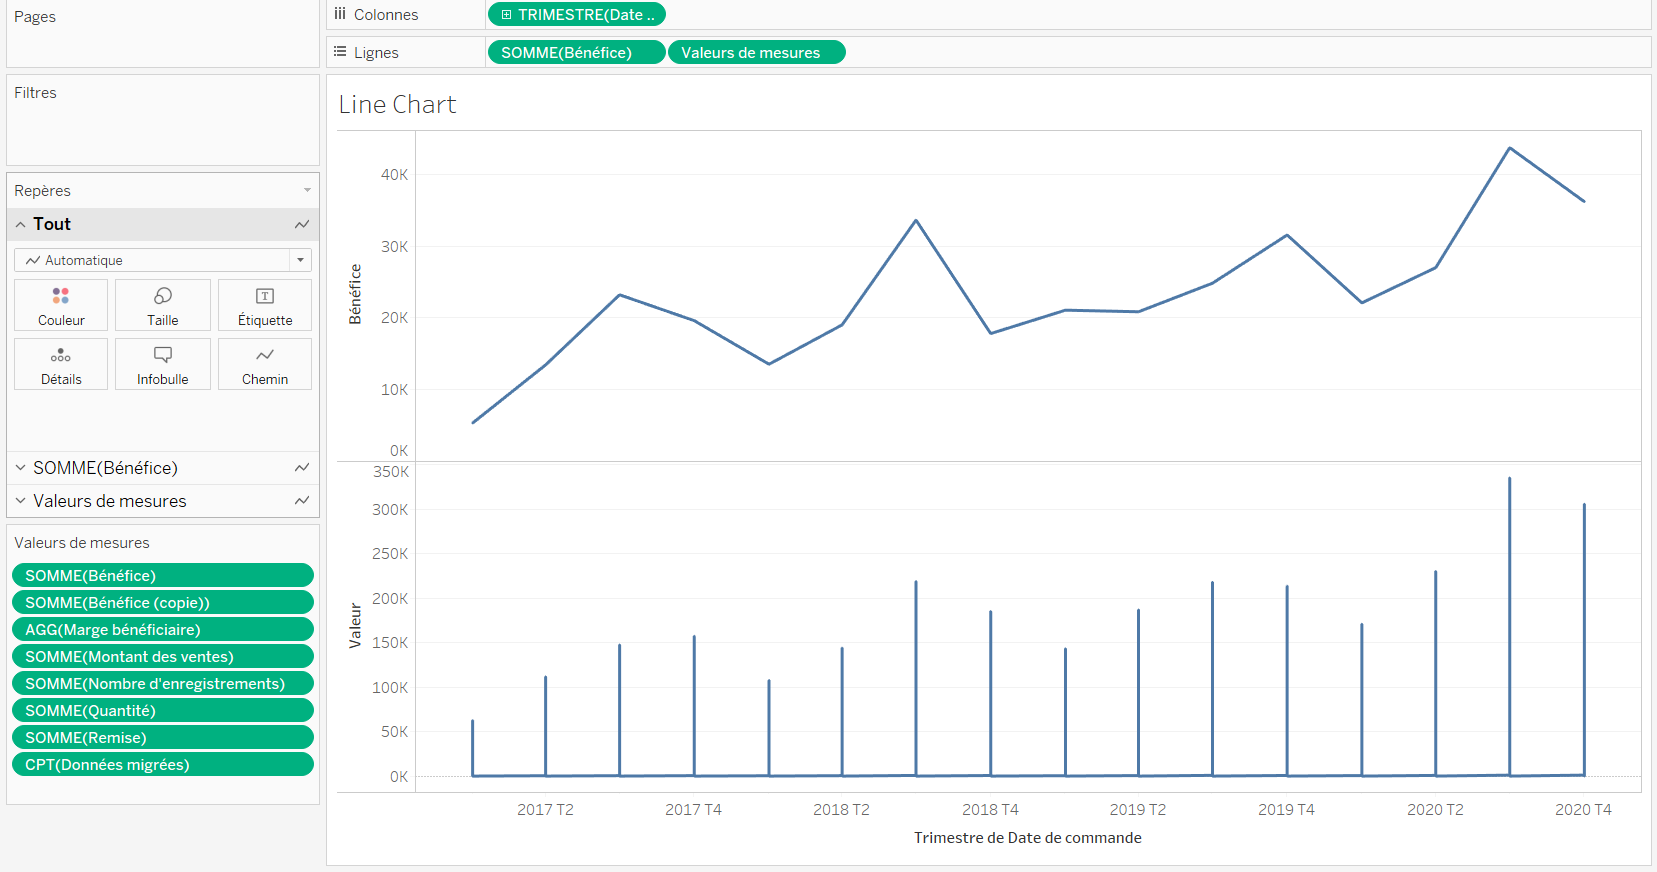The width and height of the screenshot is (1657, 872).
Task: Select the SOMME(Montant des ventes) measure pill
Action: click(x=163, y=656)
